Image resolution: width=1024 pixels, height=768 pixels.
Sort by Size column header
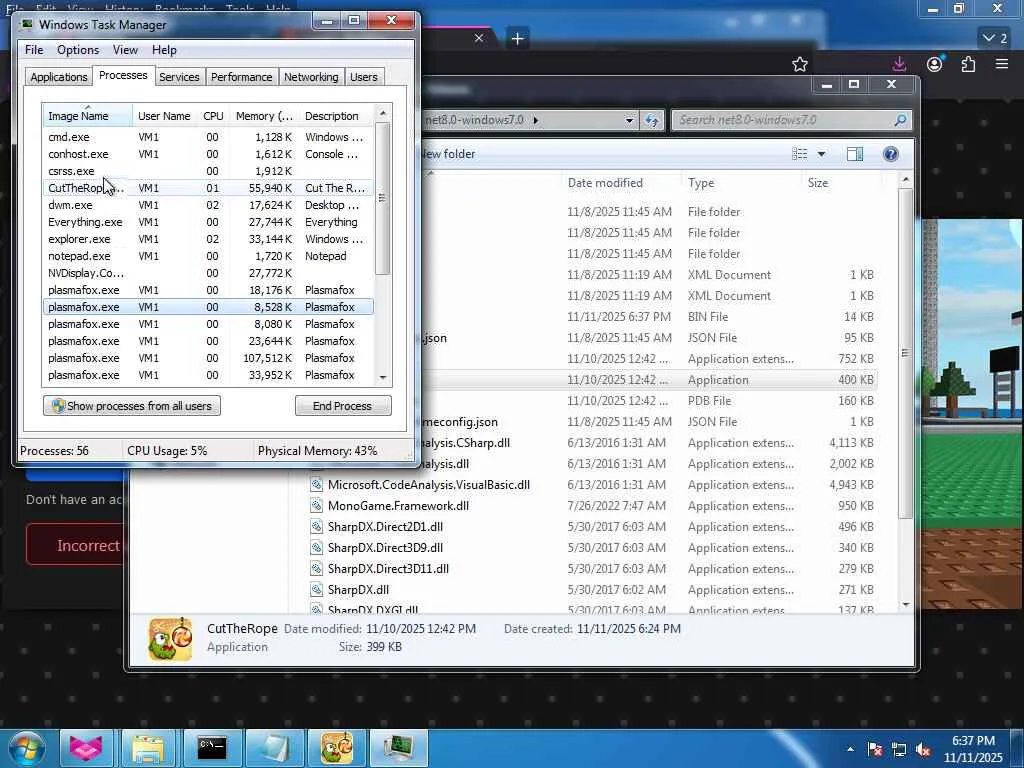[x=818, y=183]
